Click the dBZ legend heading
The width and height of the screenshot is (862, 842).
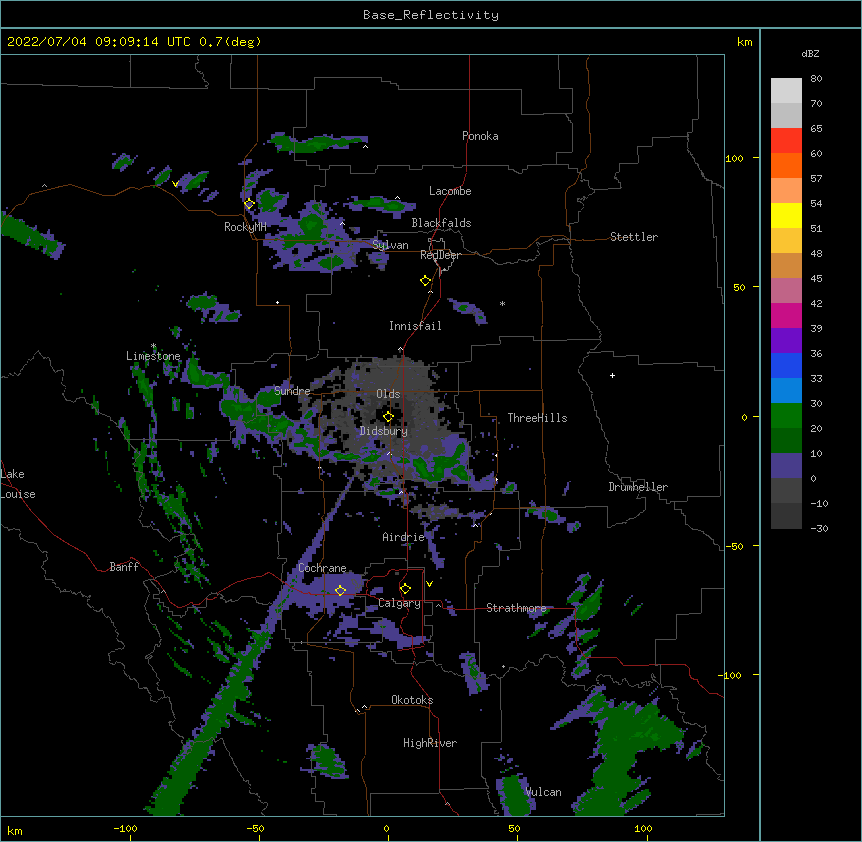coord(810,53)
